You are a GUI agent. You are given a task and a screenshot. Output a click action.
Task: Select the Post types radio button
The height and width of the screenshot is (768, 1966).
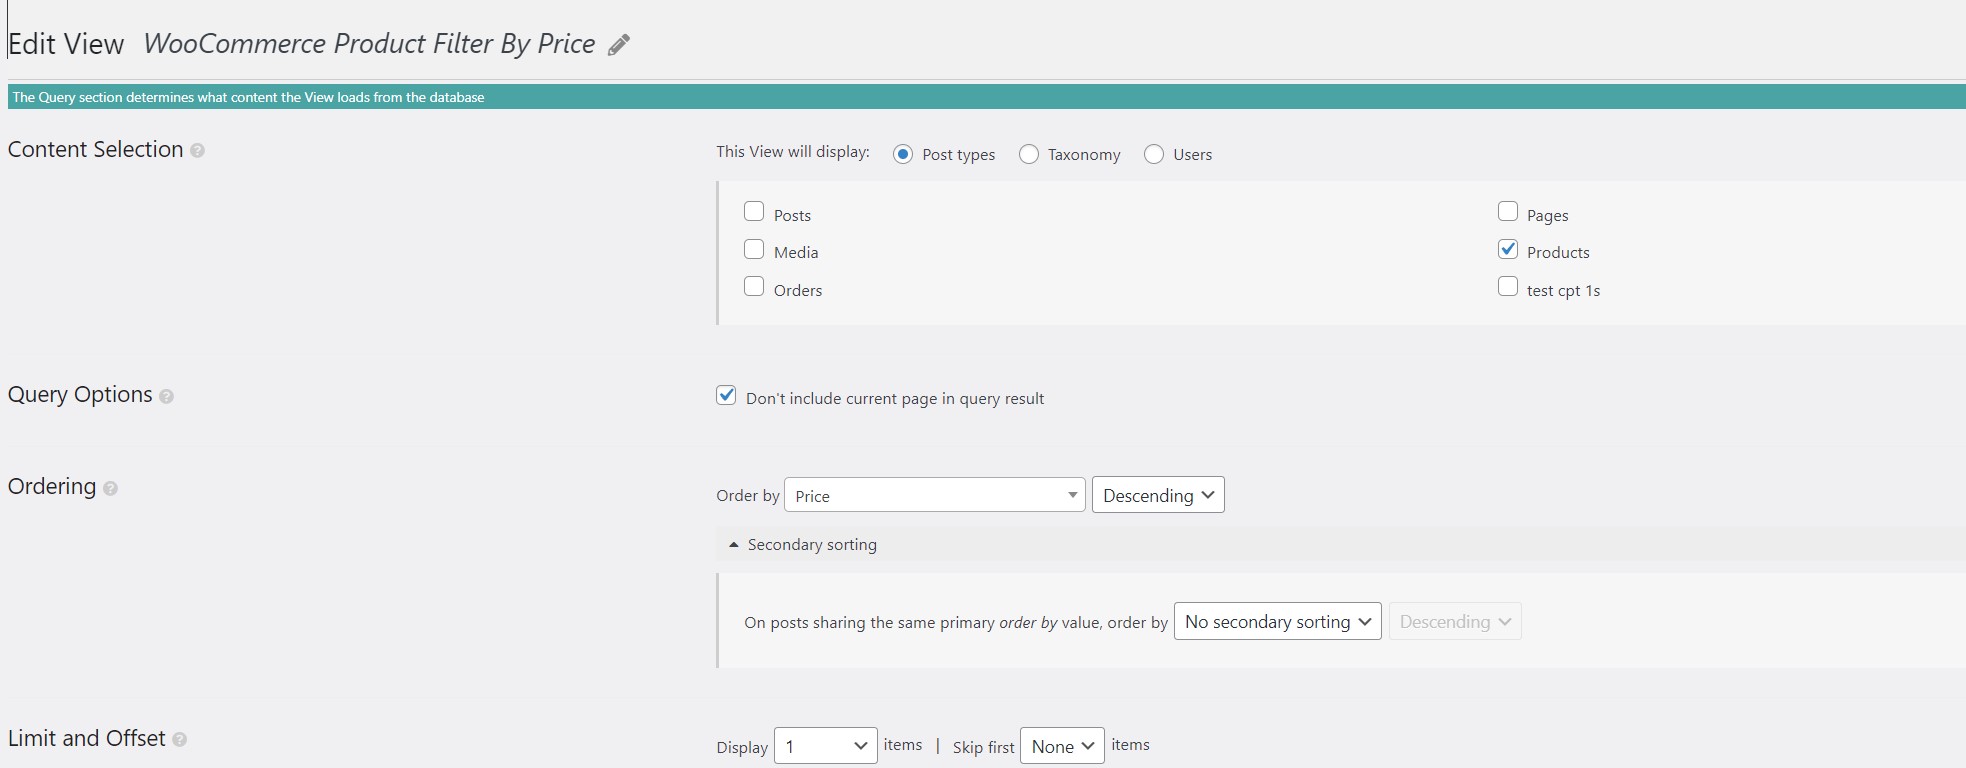pyautogui.click(x=903, y=154)
